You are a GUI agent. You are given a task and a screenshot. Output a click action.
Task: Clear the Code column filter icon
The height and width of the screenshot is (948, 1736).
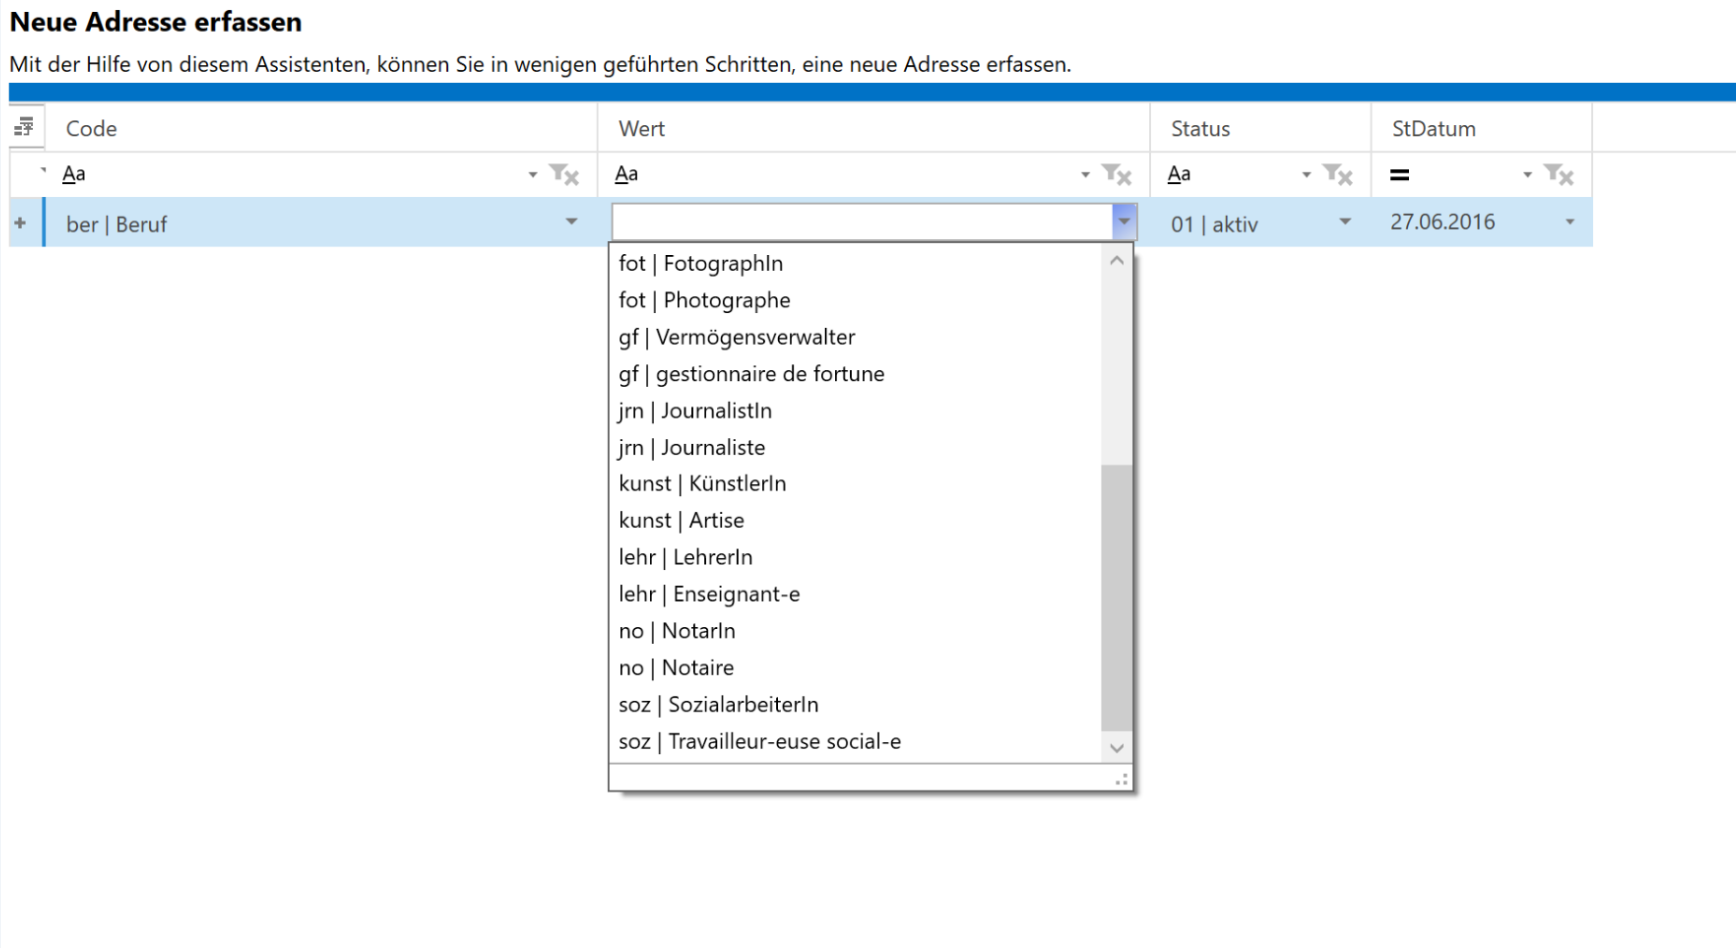(x=564, y=175)
